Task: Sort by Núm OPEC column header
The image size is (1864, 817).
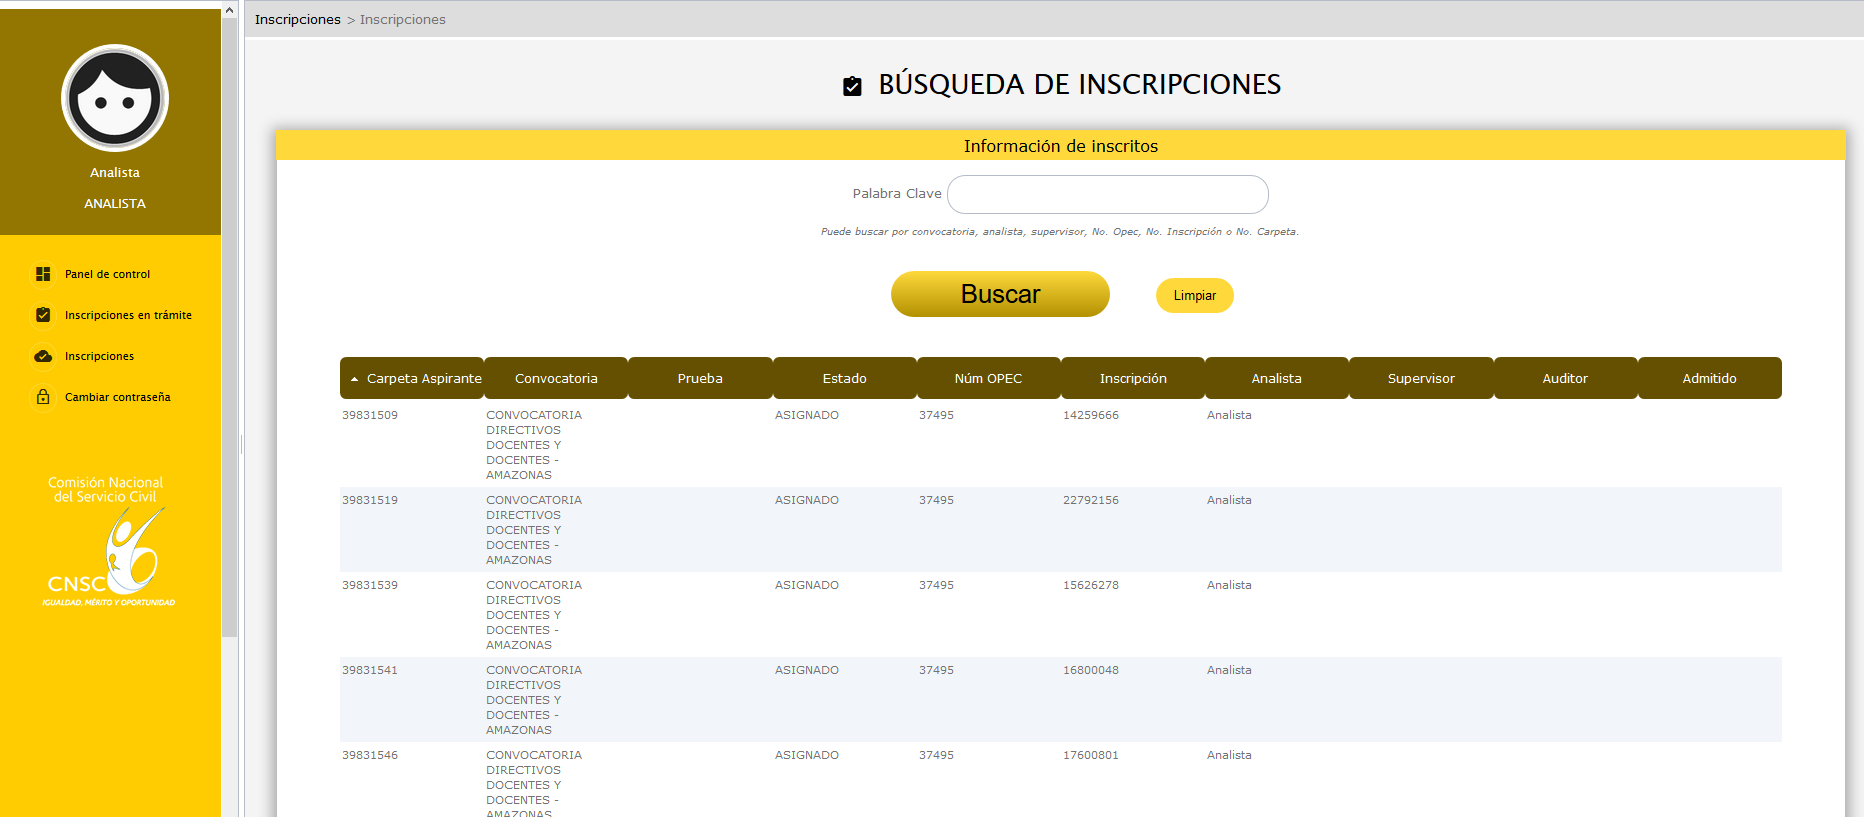Action: tap(988, 379)
